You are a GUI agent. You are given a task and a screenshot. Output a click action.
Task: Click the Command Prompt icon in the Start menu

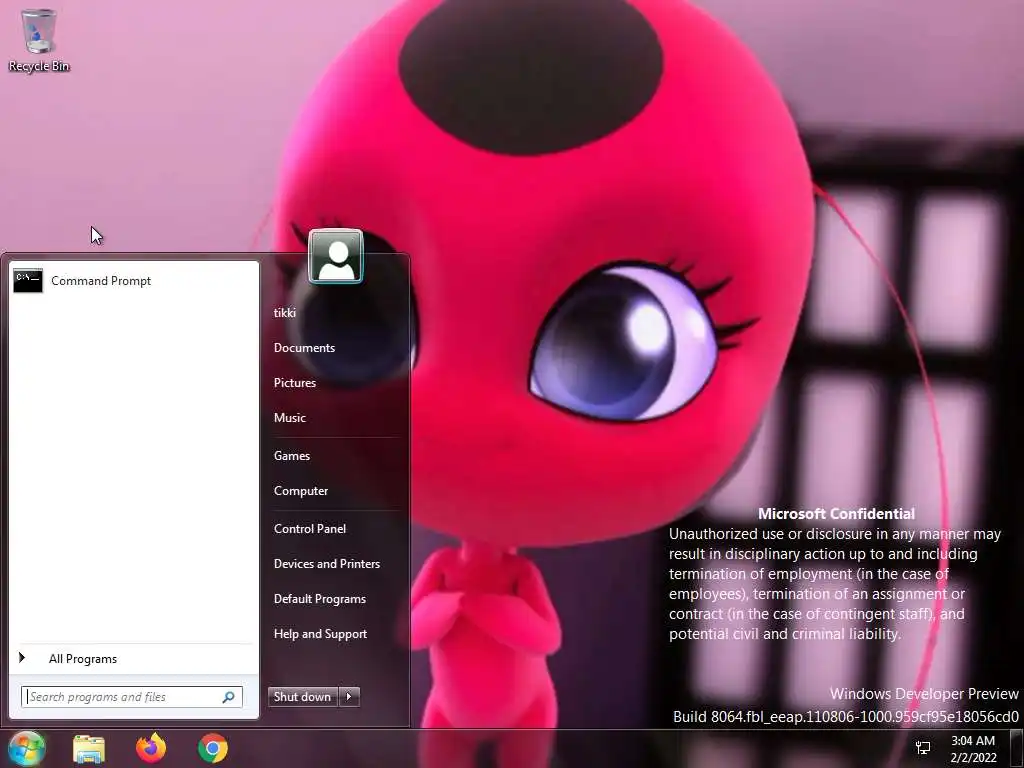[28, 281]
